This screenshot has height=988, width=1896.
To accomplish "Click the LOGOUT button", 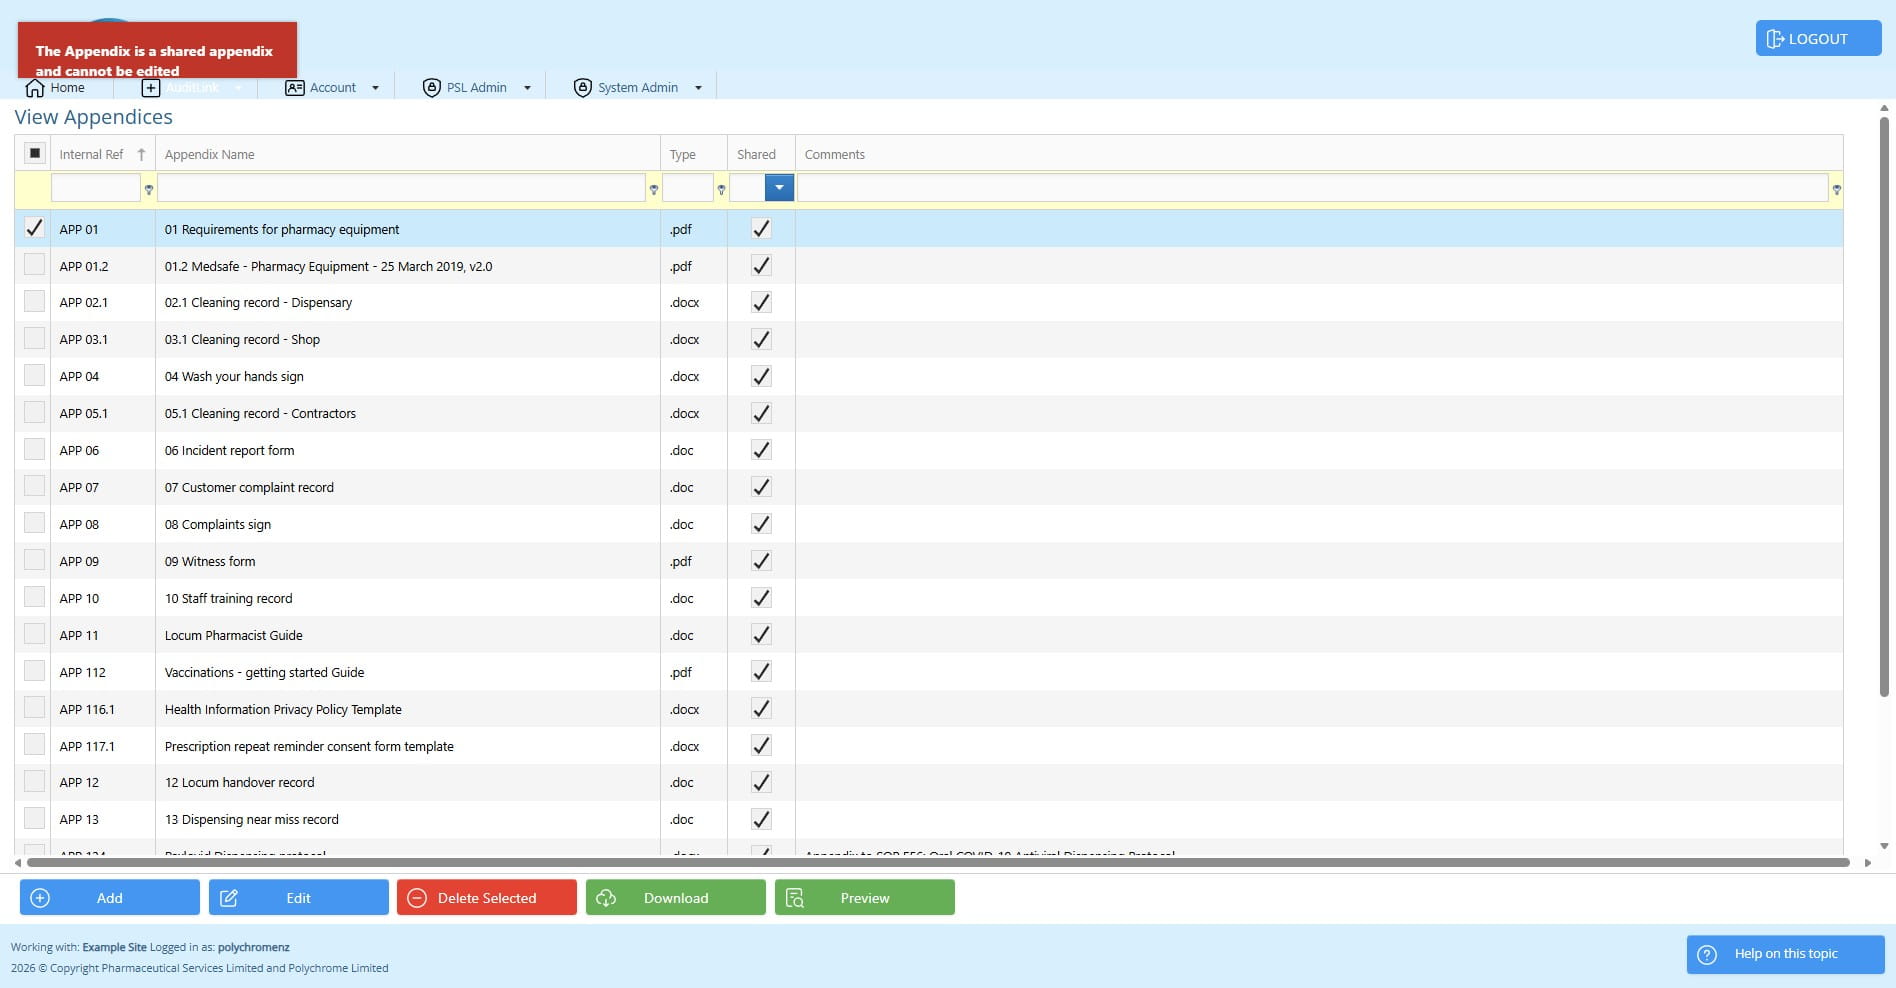I will (x=1818, y=38).
